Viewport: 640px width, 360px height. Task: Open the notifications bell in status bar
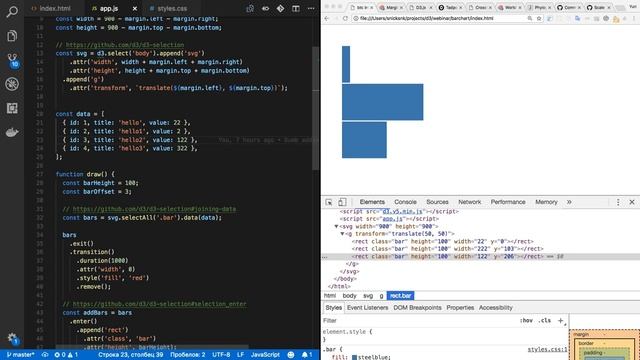pyautogui.click(x=307, y=355)
